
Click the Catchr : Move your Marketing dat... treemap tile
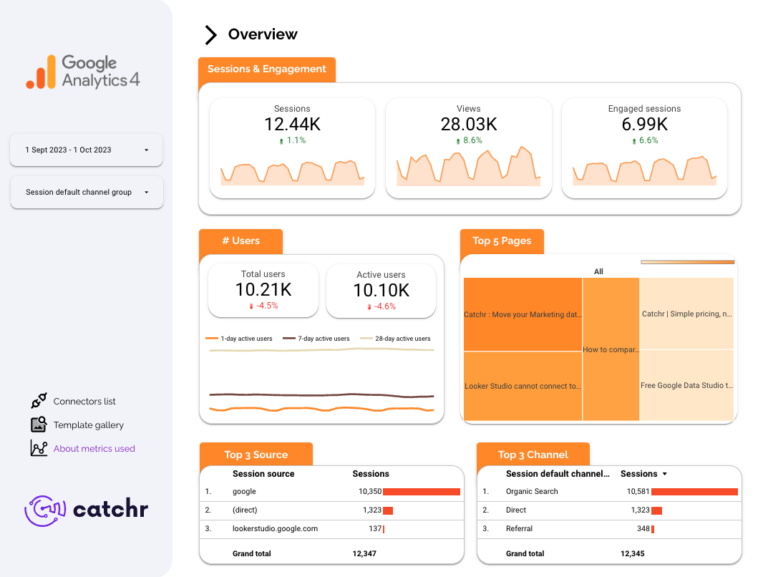[x=523, y=314]
